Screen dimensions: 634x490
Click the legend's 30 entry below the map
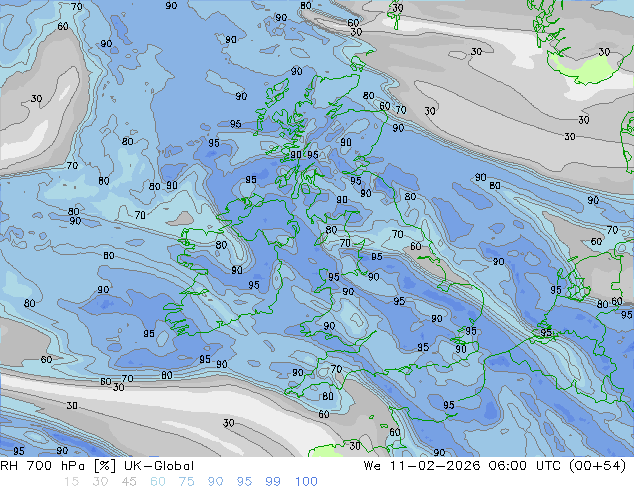pyautogui.click(x=100, y=482)
